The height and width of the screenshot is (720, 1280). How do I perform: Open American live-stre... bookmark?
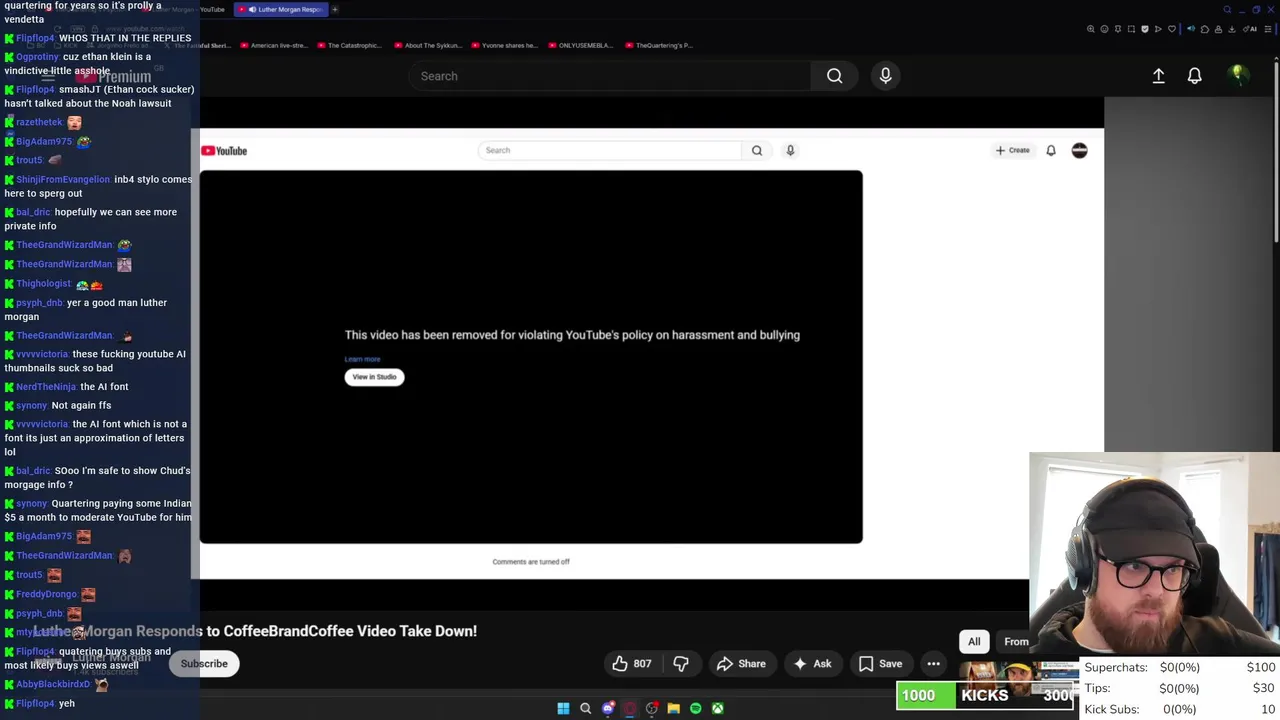click(273, 45)
